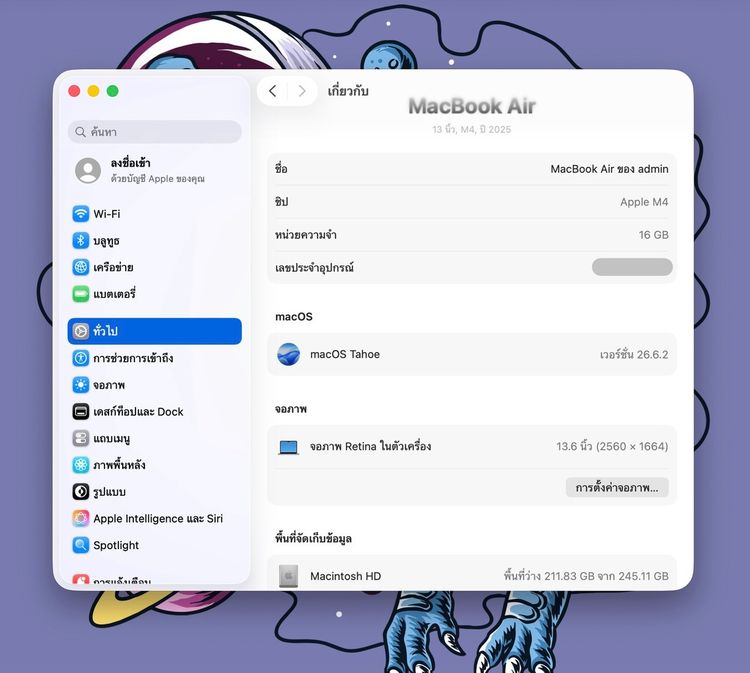Select Spotlight label in the sidebar
The height and width of the screenshot is (673, 750).
point(116,545)
